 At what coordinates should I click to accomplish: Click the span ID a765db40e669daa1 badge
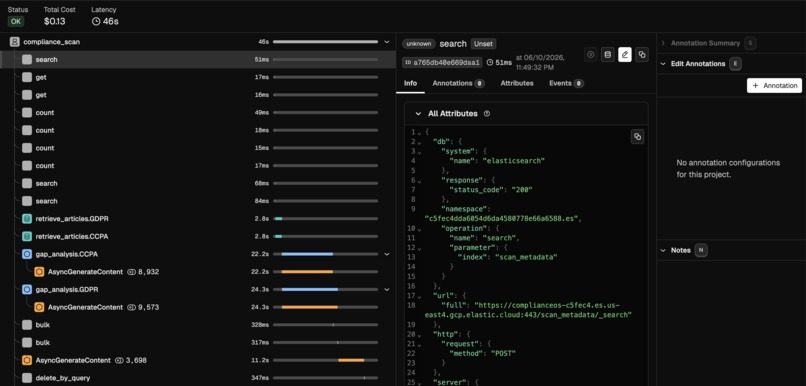click(442, 63)
